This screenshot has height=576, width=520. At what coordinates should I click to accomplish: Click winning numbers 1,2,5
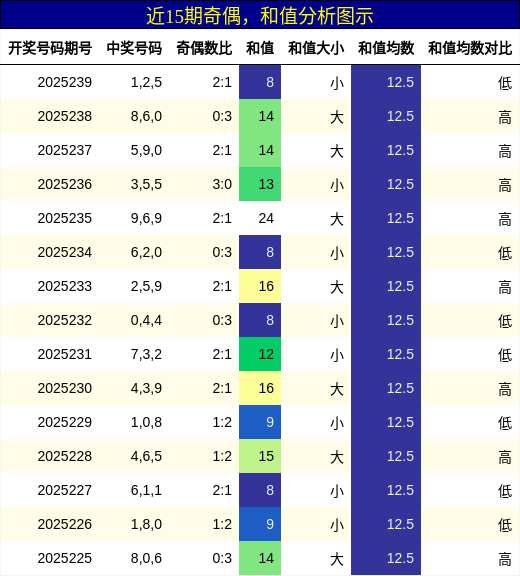[146, 82]
